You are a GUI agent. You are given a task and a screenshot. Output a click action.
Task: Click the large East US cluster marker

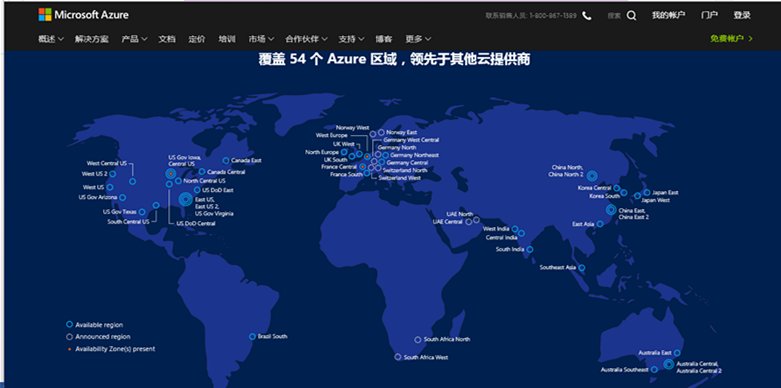tap(185, 200)
